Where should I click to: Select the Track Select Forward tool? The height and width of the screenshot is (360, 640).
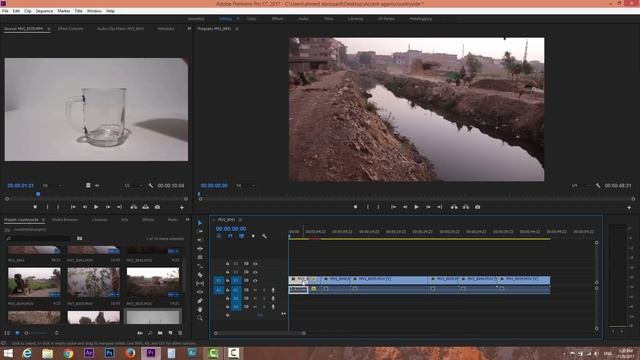[200, 231]
